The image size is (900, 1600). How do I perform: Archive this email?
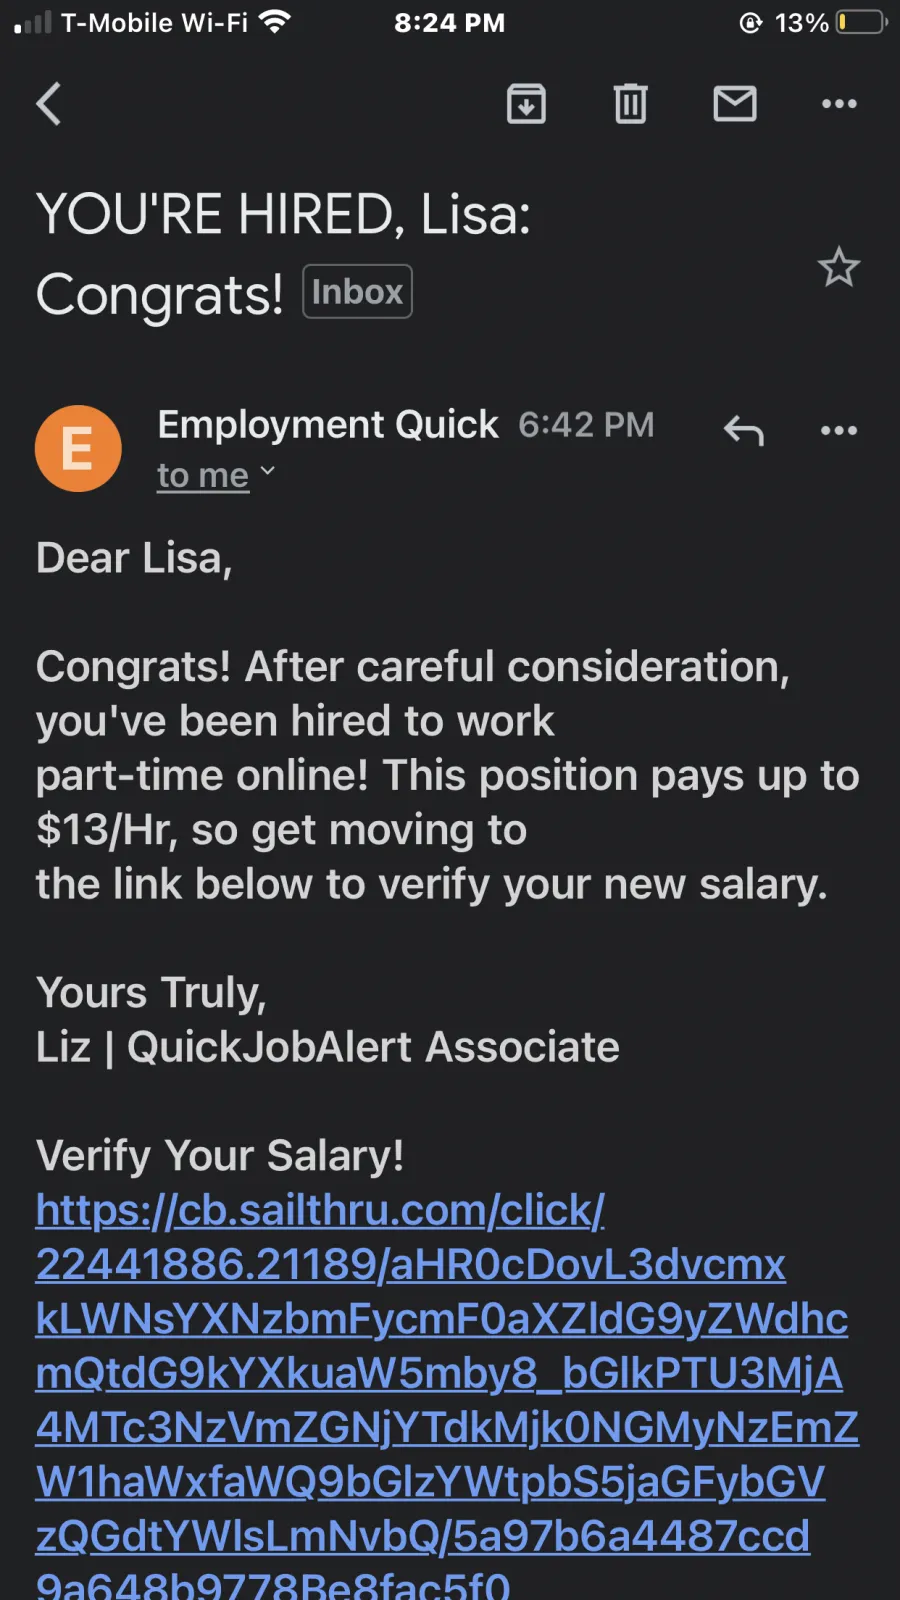(x=526, y=103)
